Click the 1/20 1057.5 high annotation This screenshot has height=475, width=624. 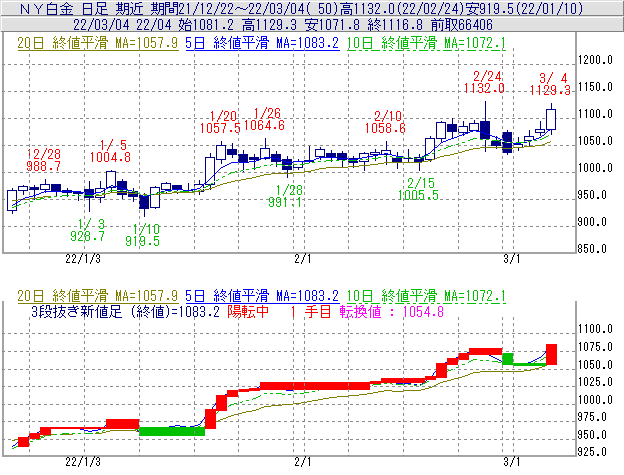[x=220, y=122]
